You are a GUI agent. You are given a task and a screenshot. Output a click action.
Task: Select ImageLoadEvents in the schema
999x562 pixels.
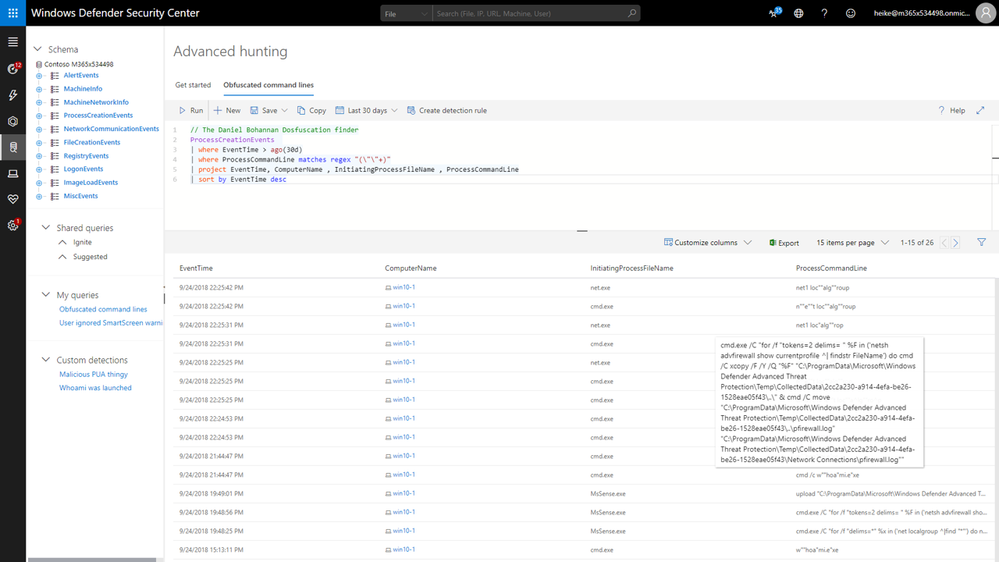(90, 182)
